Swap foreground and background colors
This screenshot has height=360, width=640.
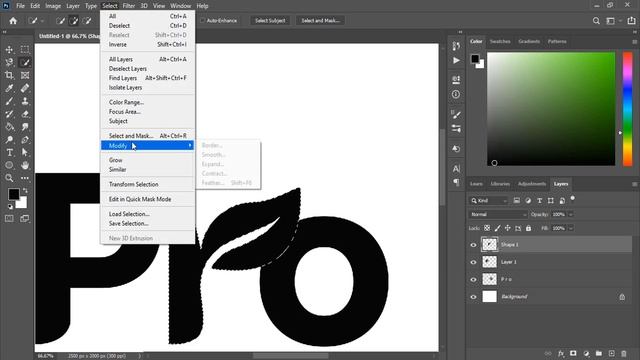25,191
